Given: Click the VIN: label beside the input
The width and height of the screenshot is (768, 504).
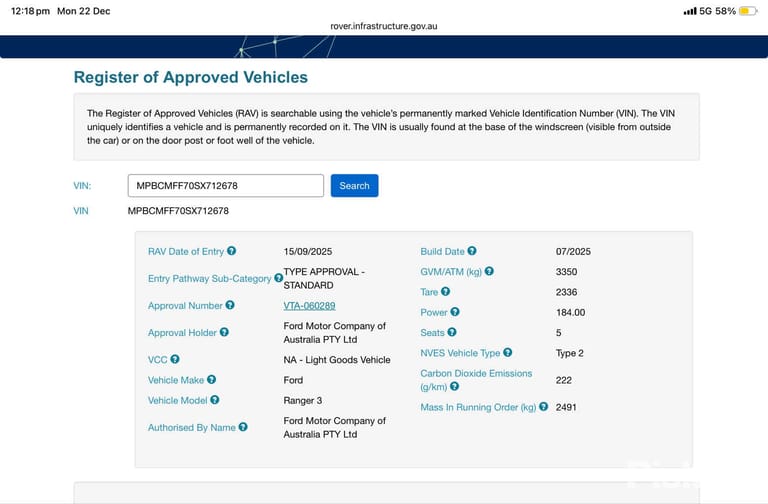Looking at the screenshot, I should pos(82,186).
